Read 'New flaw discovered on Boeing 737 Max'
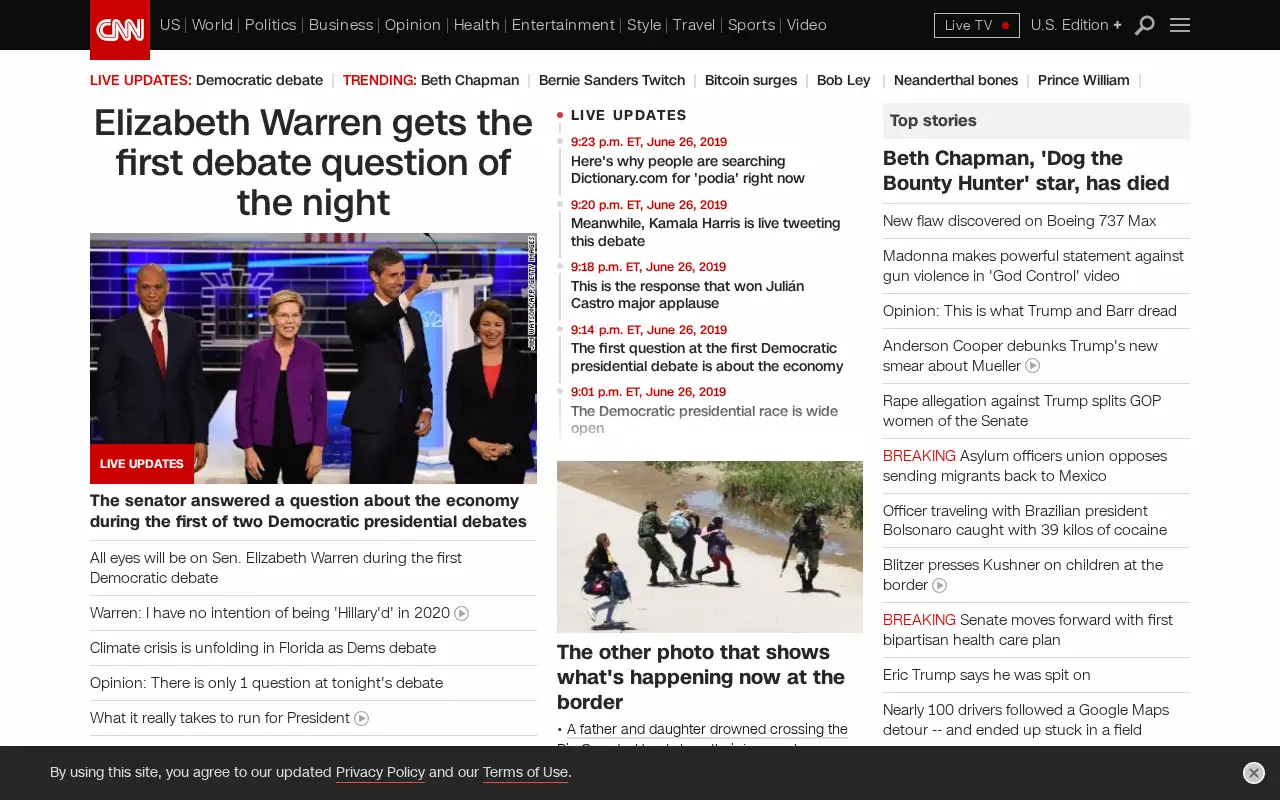The width and height of the screenshot is (1280, 800). [1019, 221]
